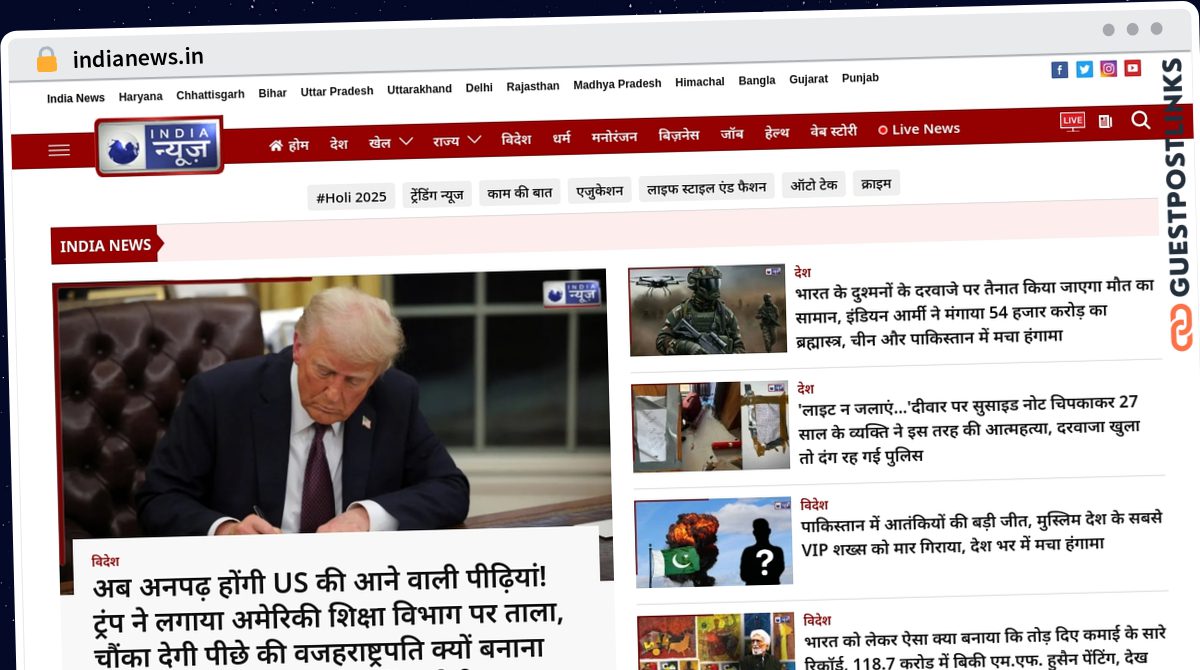
Task: Open the Live TV icon
Action: point(1072,122)
